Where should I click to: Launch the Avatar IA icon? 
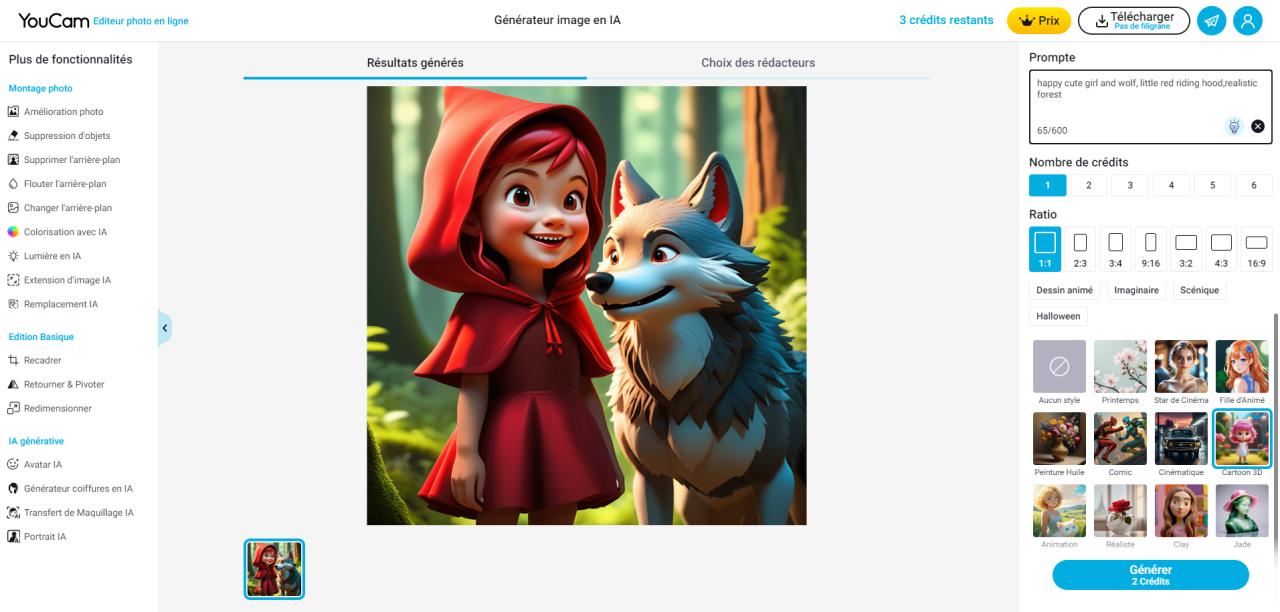pos(14,464)
